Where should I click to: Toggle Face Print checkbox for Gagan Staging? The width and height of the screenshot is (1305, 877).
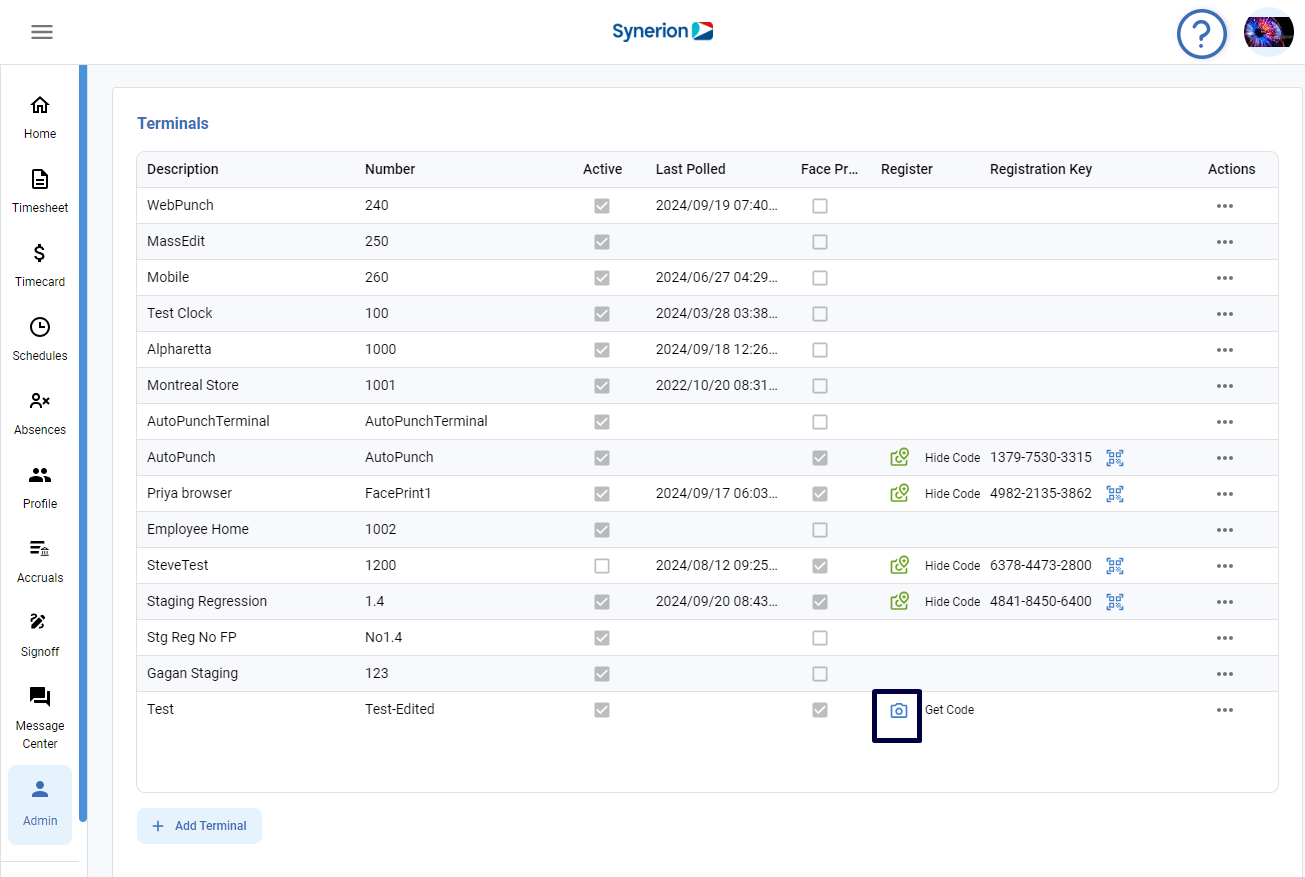point(820,674)
